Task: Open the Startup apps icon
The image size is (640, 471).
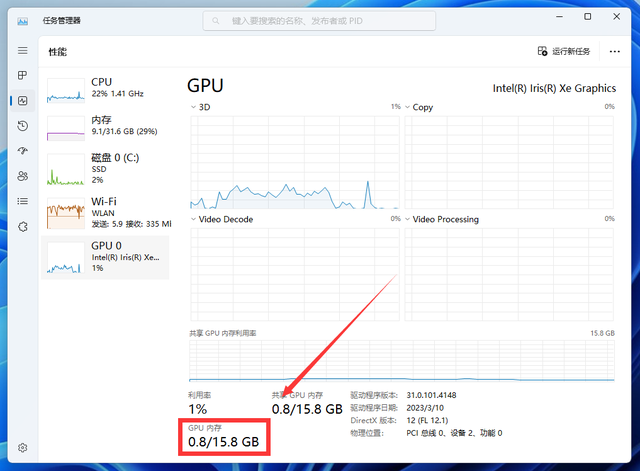Action: click(22, 151)
